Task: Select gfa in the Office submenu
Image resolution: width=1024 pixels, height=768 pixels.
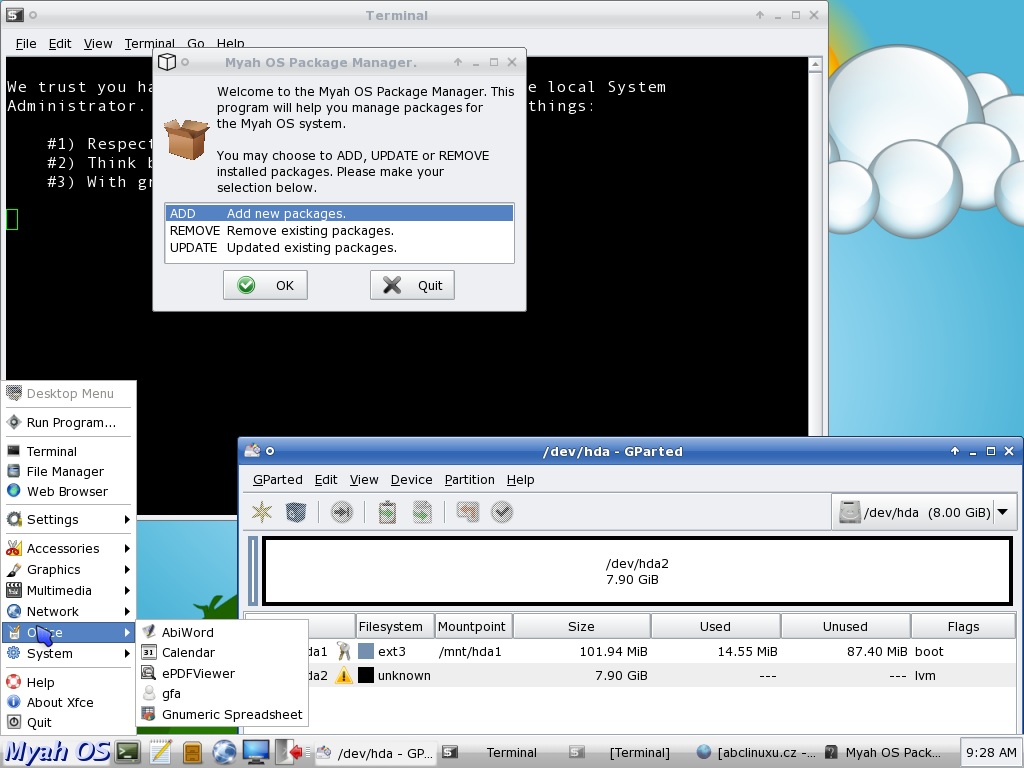Action: point(222,694)
